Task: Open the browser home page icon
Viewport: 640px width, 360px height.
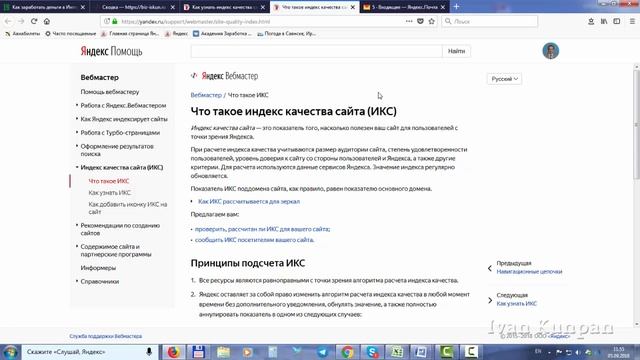Action: 47,21
